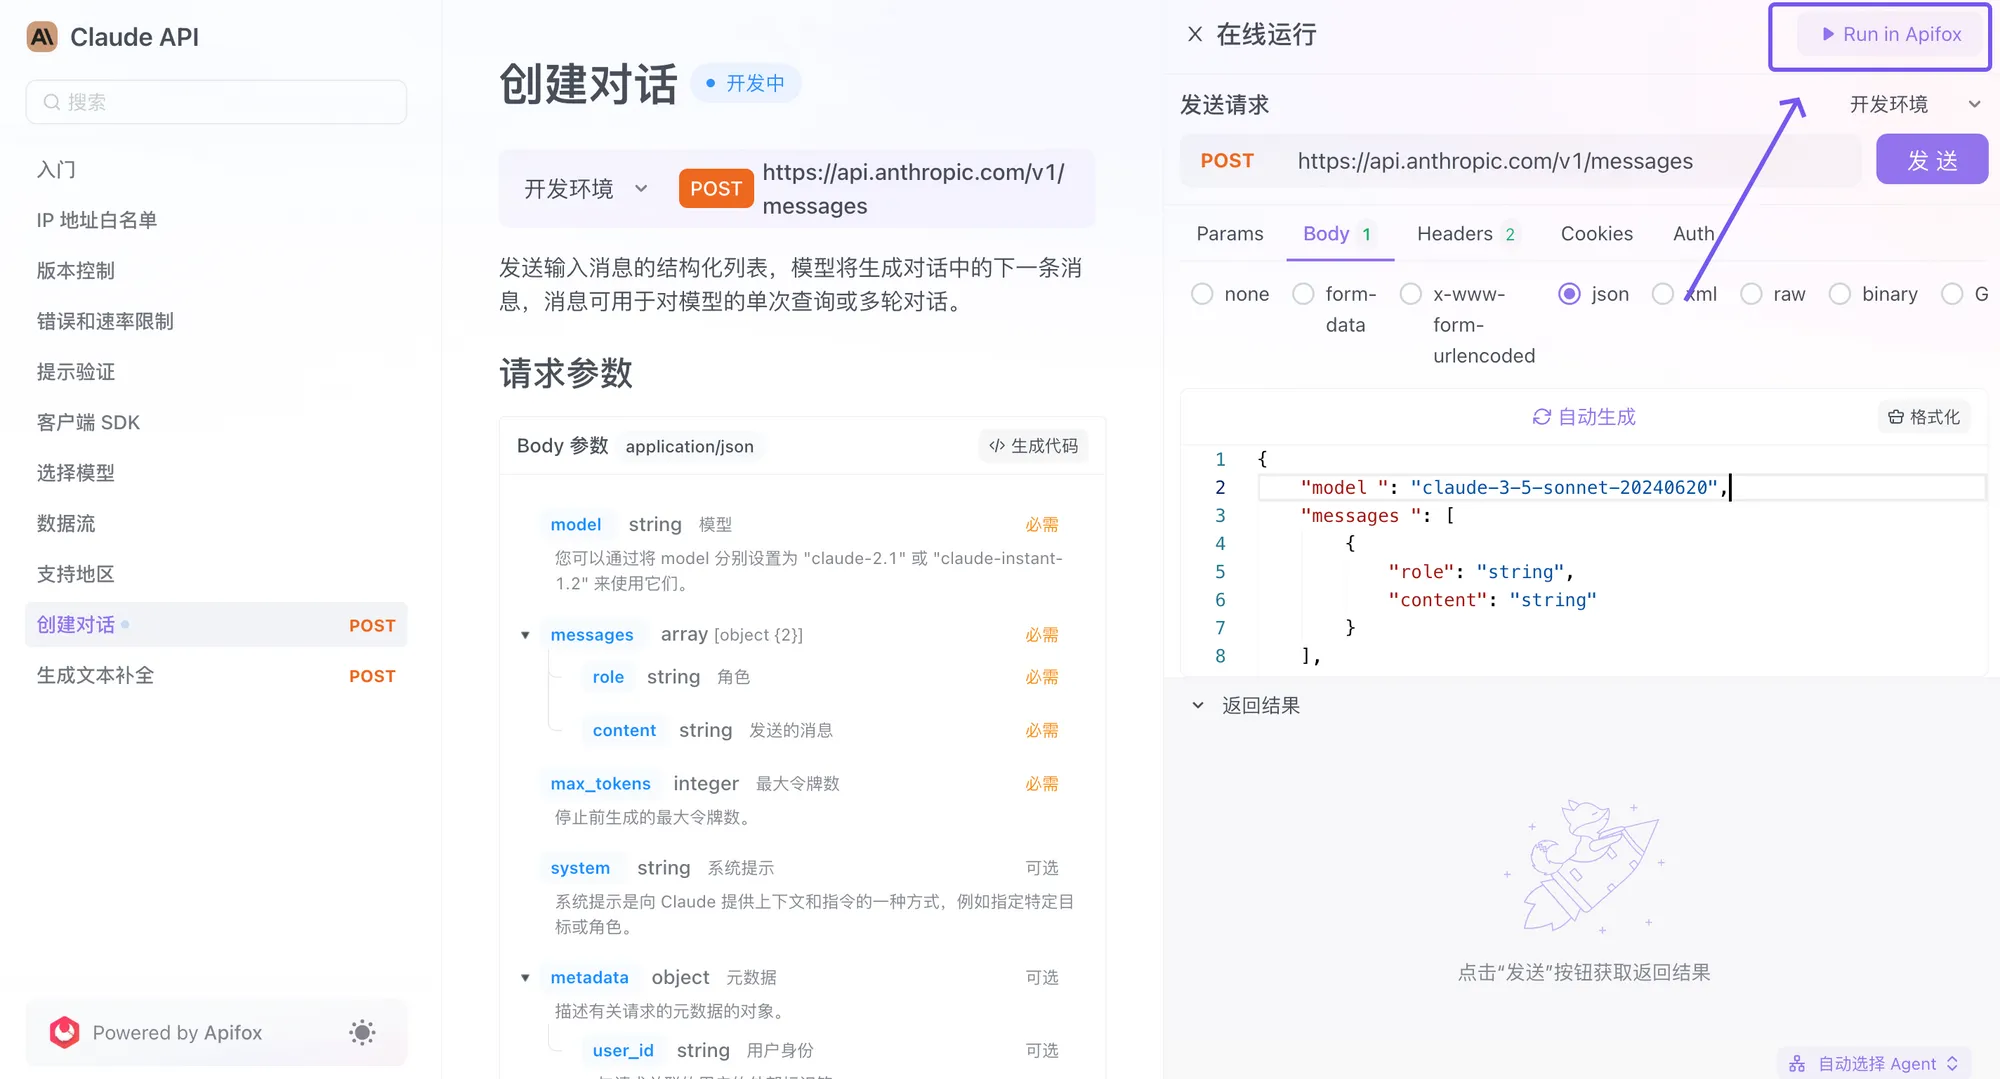Select 创建对话 POST sidebar item
The height and width of the screenshot is (1079, 2000).
(x=216, y=624)
